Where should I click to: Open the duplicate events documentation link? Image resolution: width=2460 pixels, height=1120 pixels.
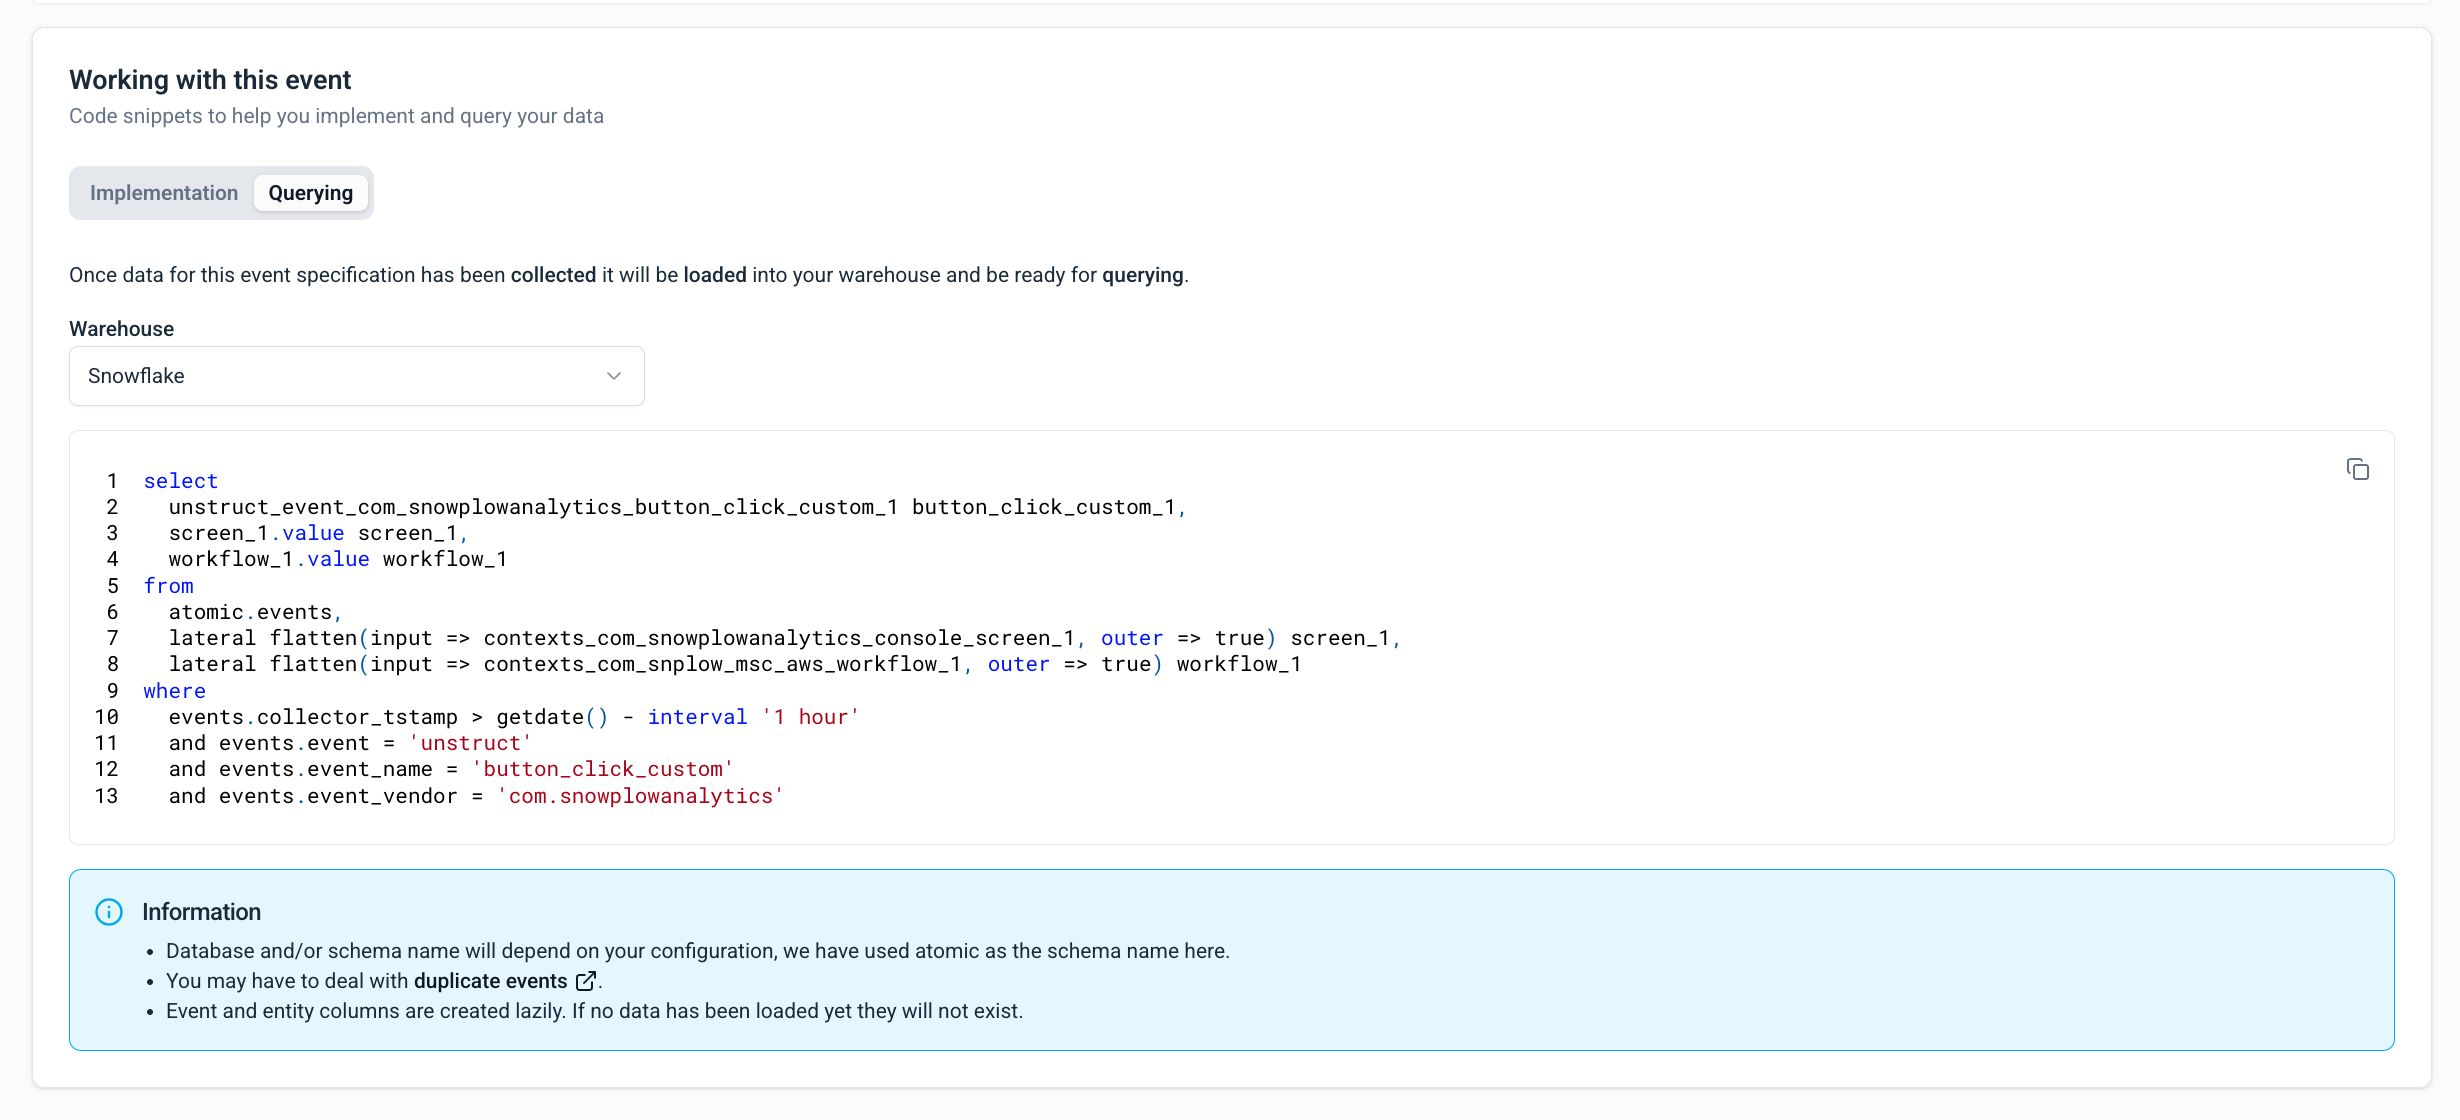(x=489, y=981)
